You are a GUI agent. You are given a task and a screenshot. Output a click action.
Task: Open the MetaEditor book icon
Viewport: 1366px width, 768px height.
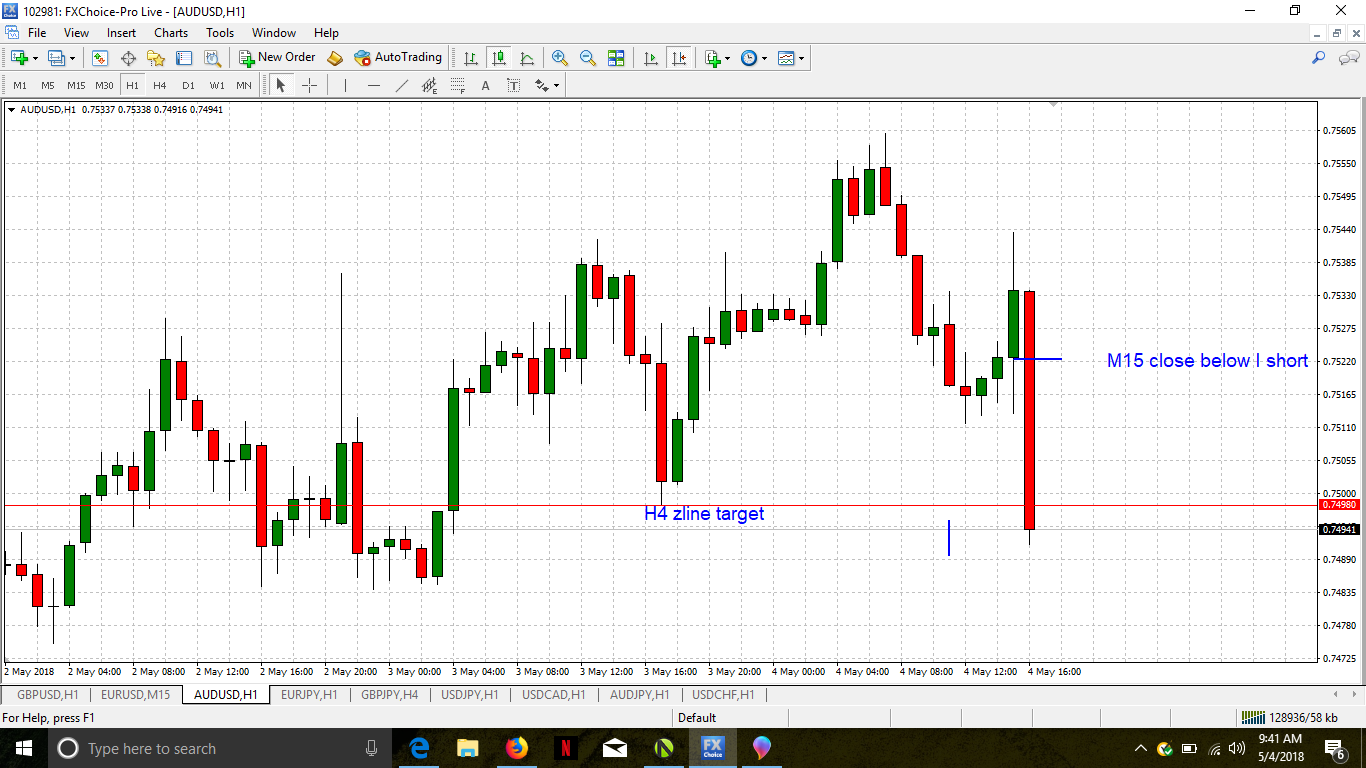coord(335,58)
